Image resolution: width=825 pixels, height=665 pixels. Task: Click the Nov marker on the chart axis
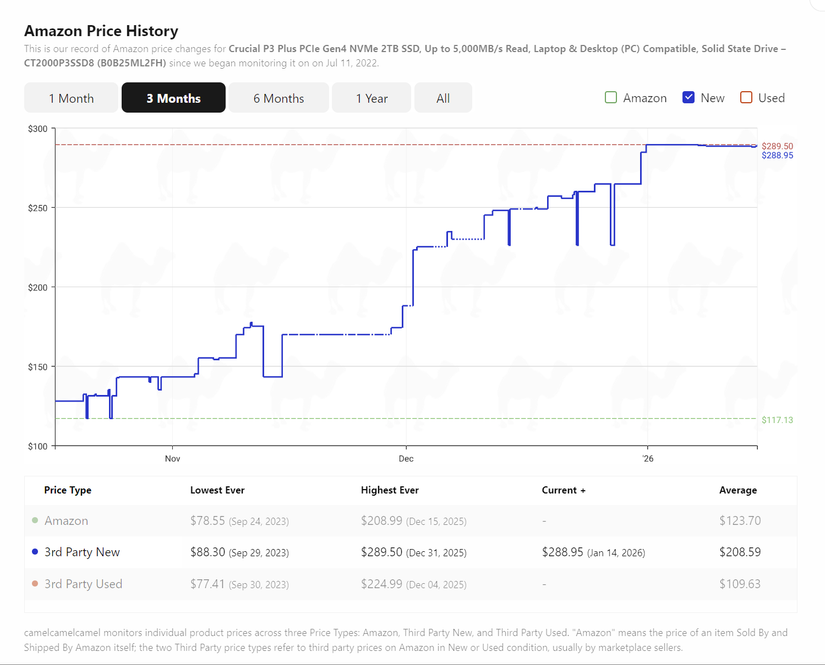171,458
